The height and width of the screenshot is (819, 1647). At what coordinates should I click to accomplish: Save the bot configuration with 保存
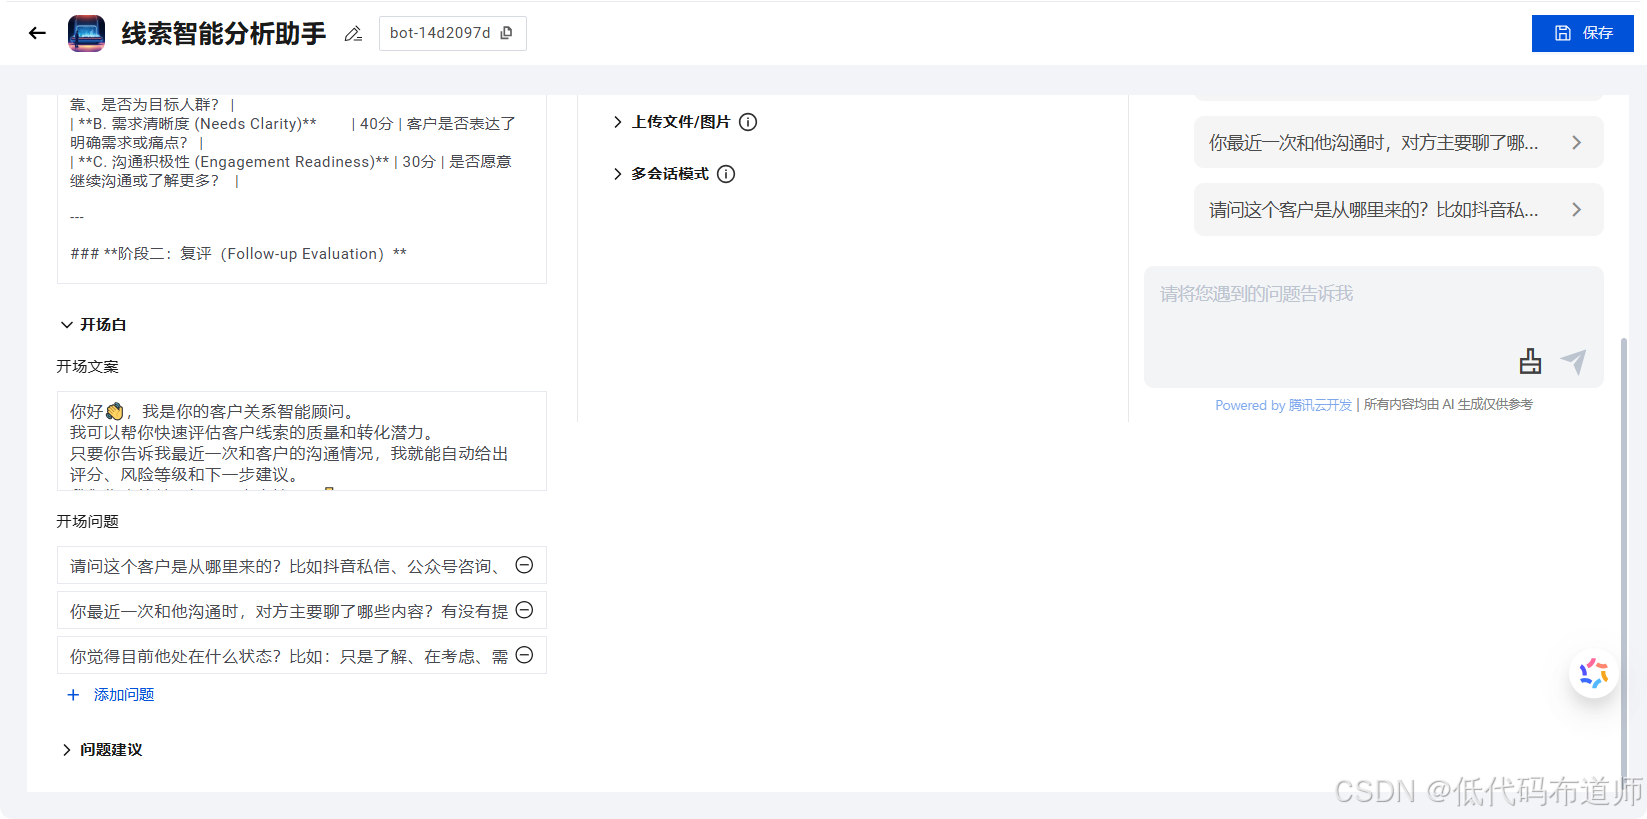tap(1582, 33)
